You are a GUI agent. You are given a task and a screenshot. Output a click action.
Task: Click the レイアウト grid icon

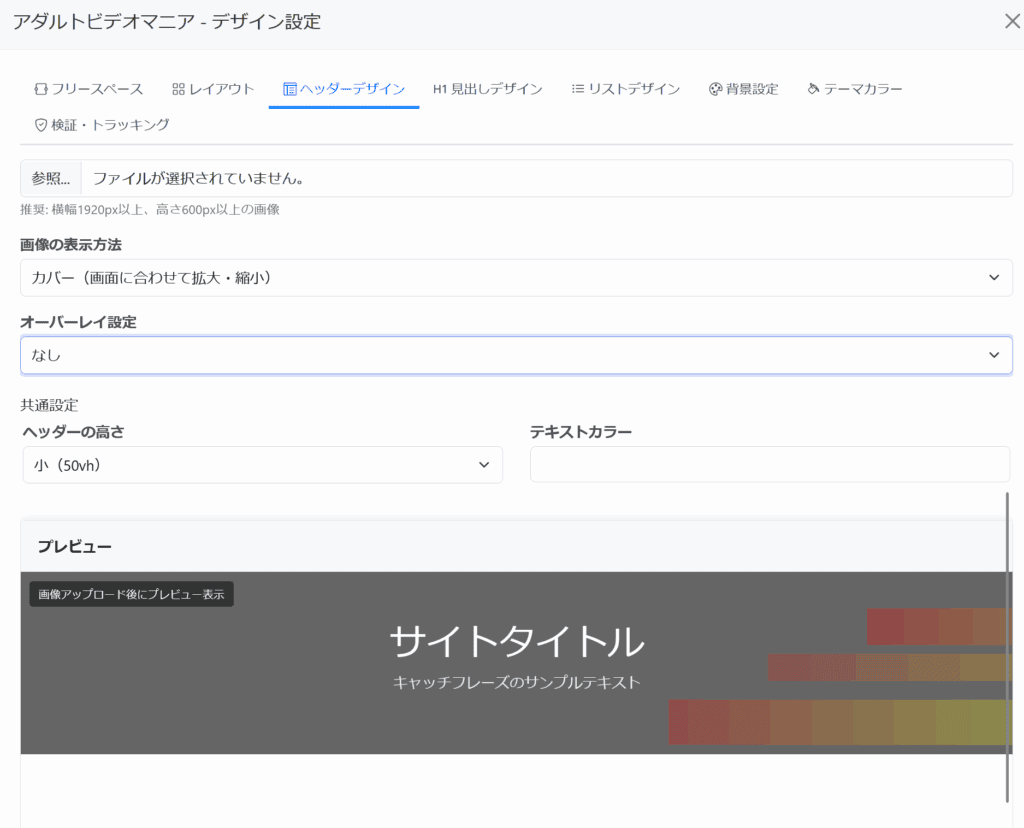coord(178,89)
